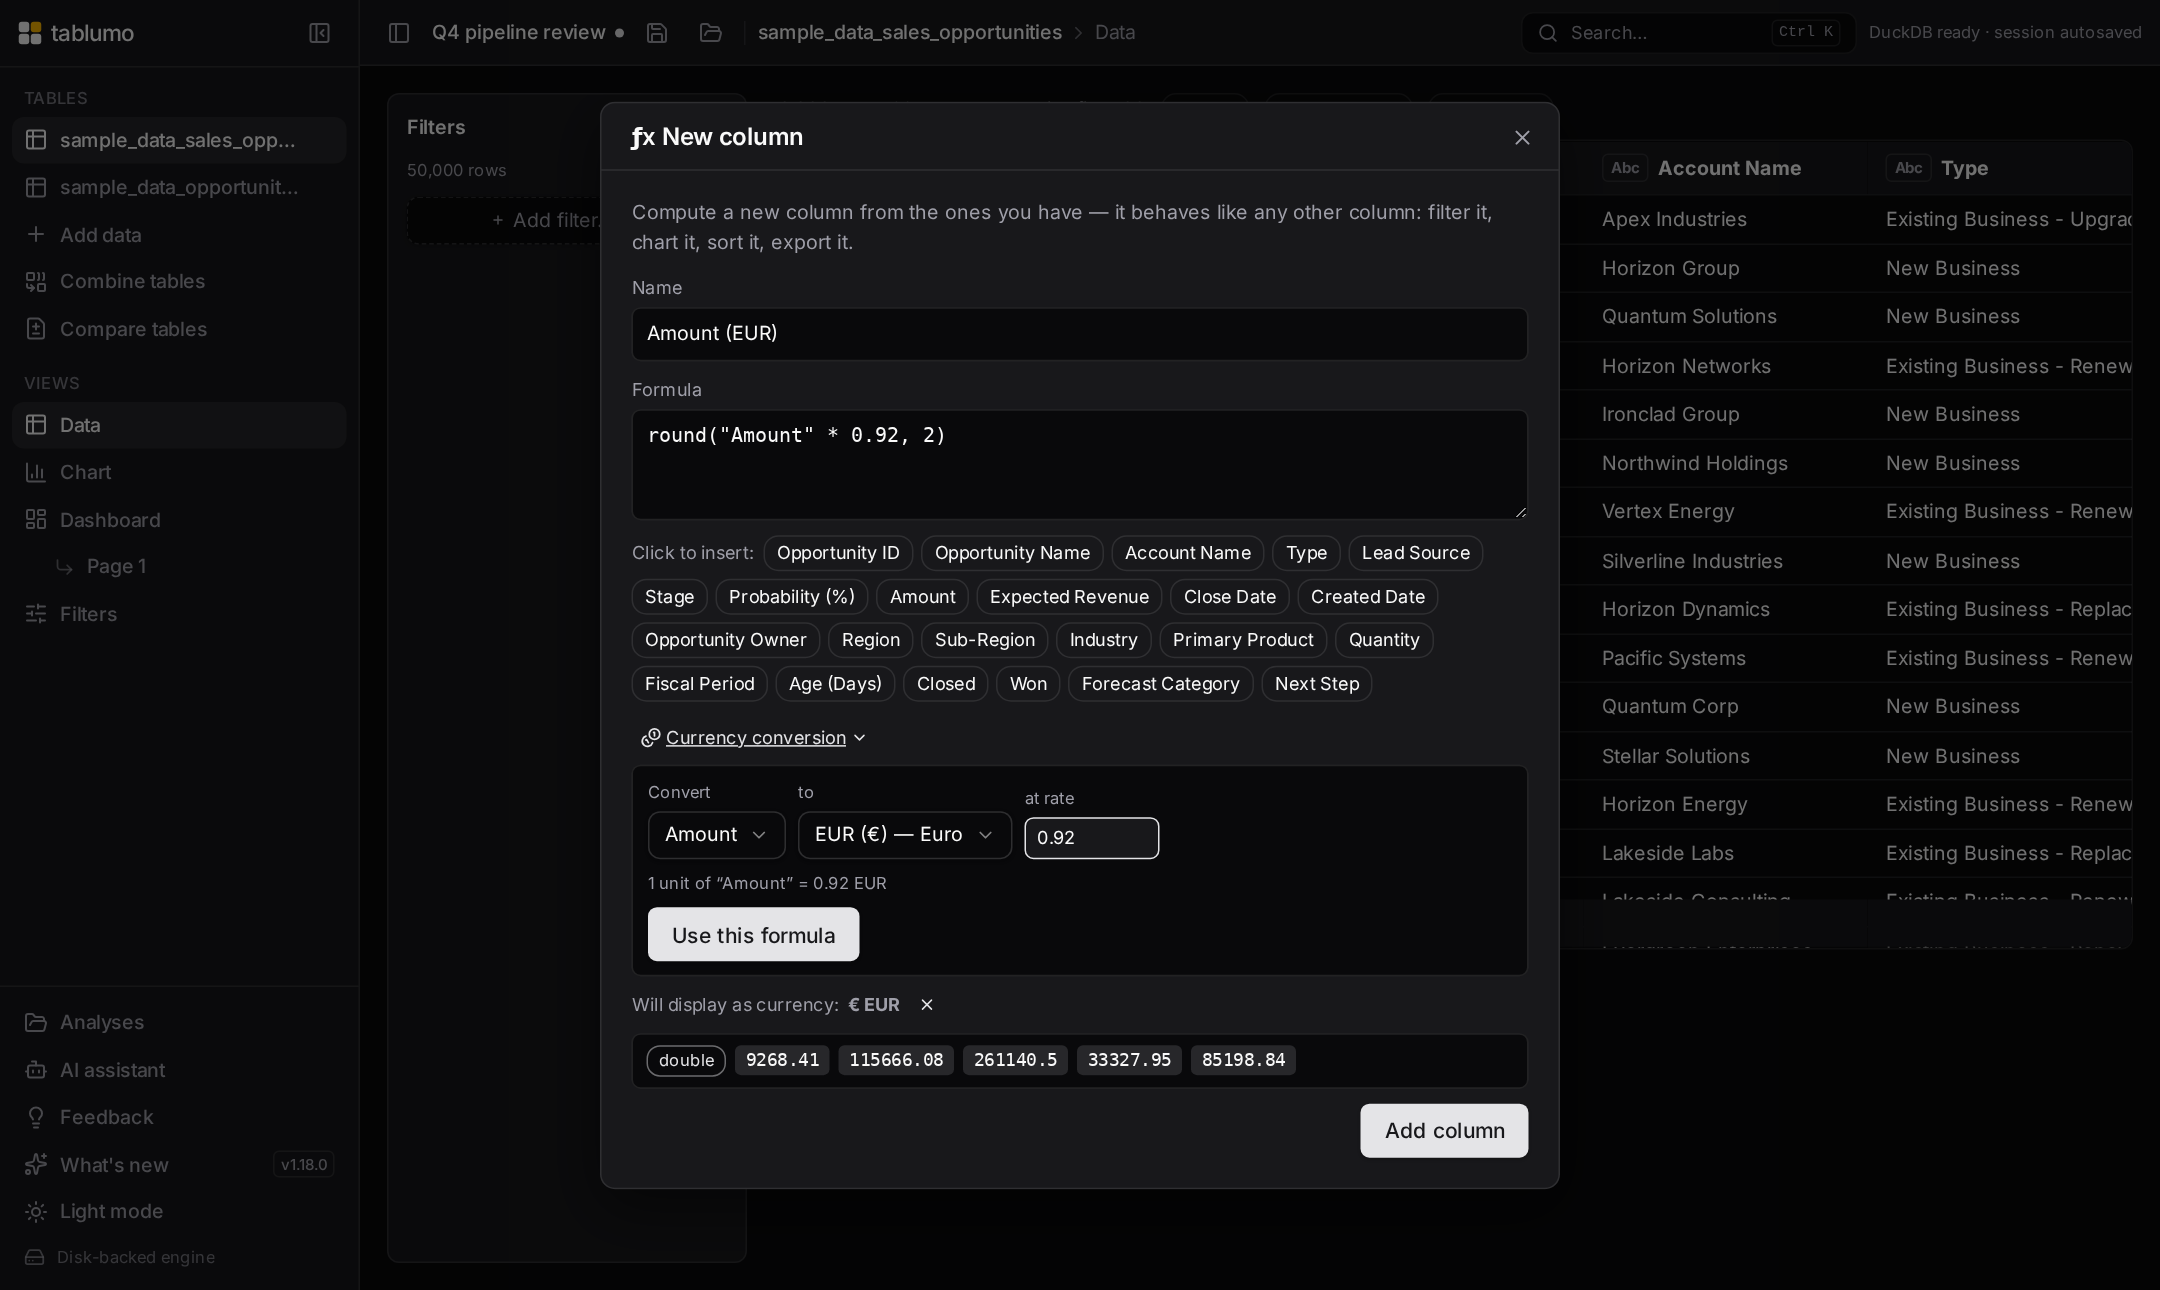This screenshot has width=2160, height=1290.
Task: Click the v1.18.0 version badge
Action: coord(304,1165)
